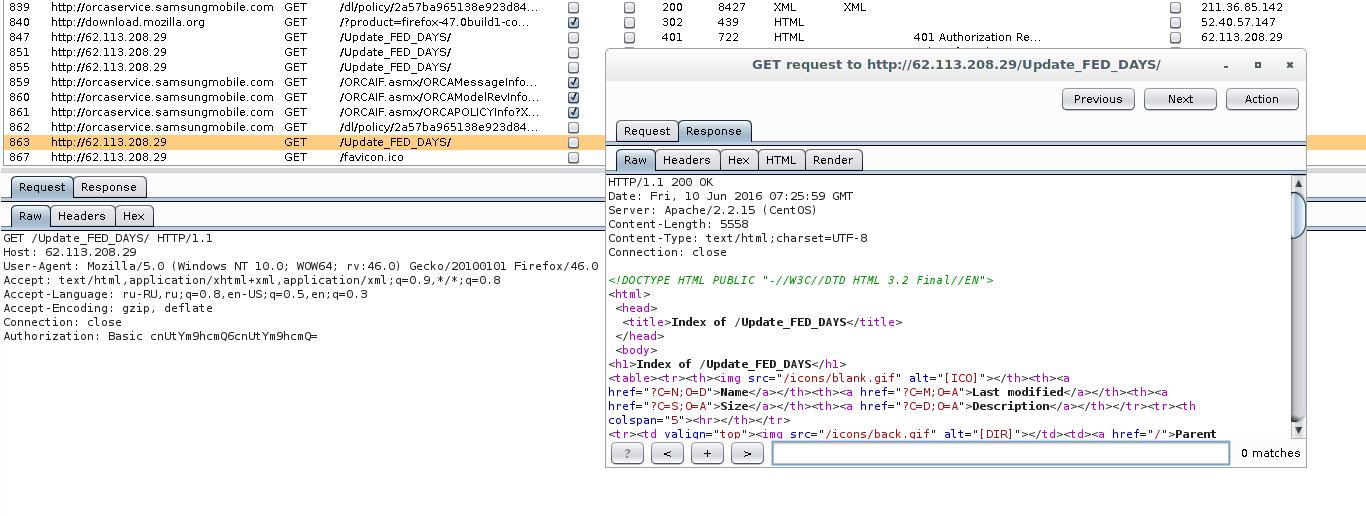Image resolution: width=1366 pixels, height=516 pixels.
Task: Open the Render tab in response viewer
Action: coord(832,160)
